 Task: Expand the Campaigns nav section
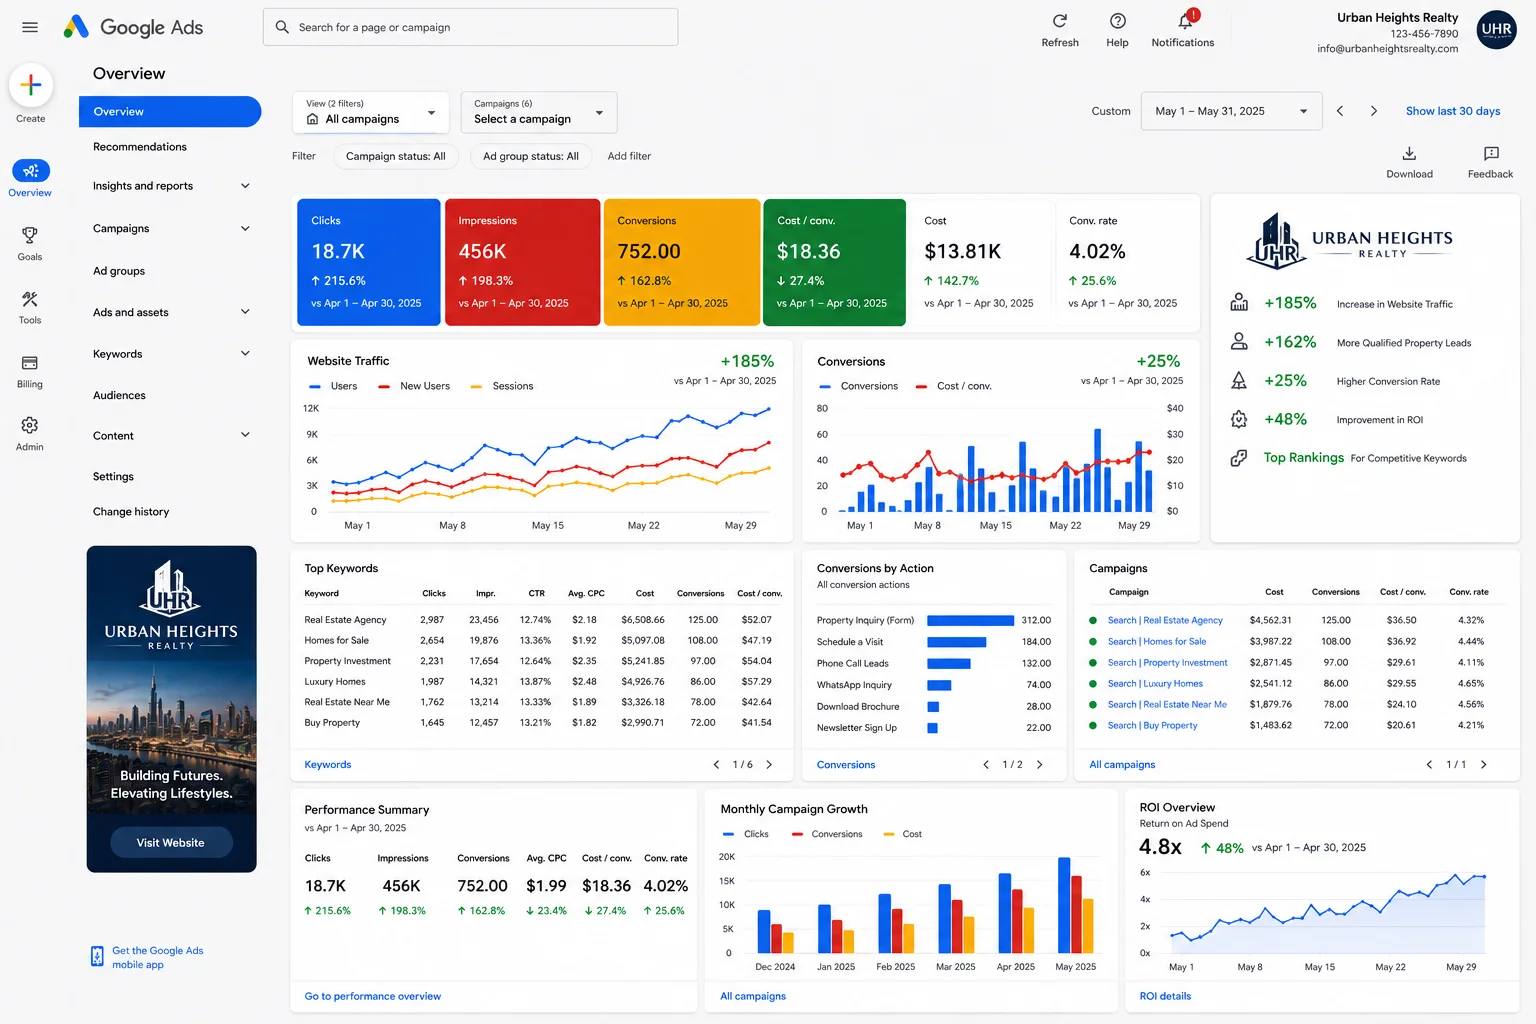[245, 229]
